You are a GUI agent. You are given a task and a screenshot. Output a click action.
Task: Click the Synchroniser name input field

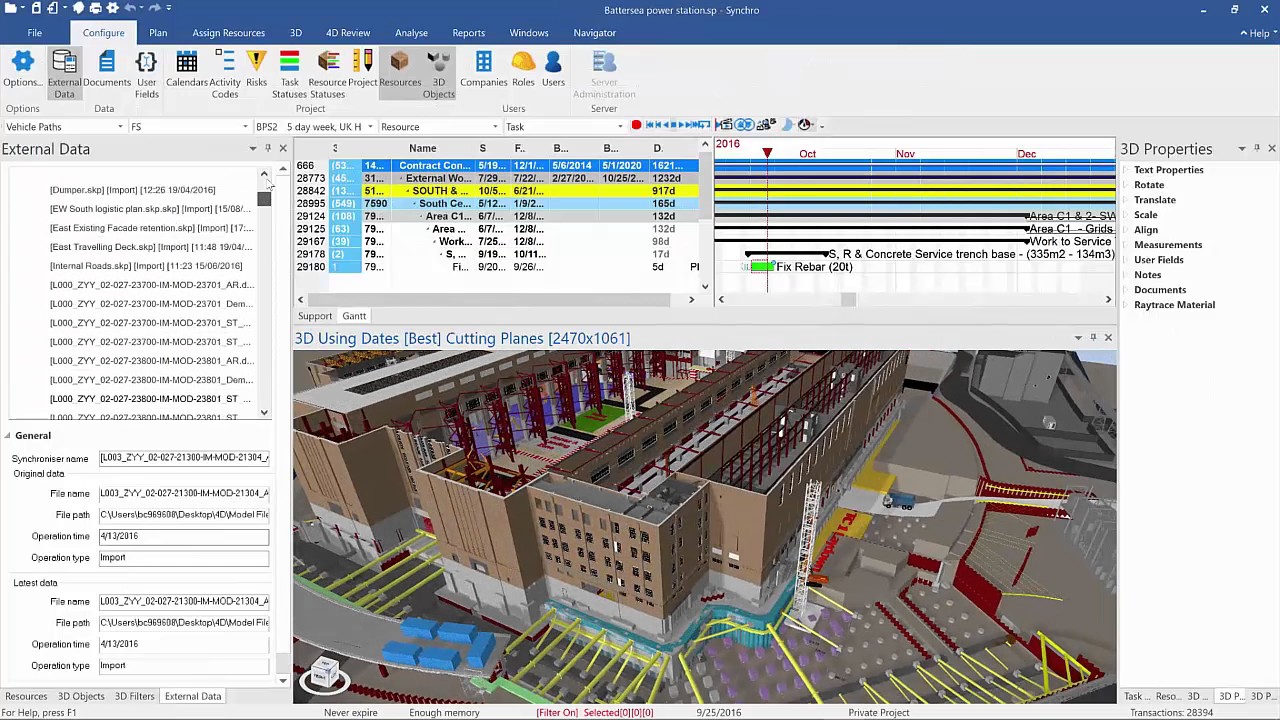click(184, 458)
